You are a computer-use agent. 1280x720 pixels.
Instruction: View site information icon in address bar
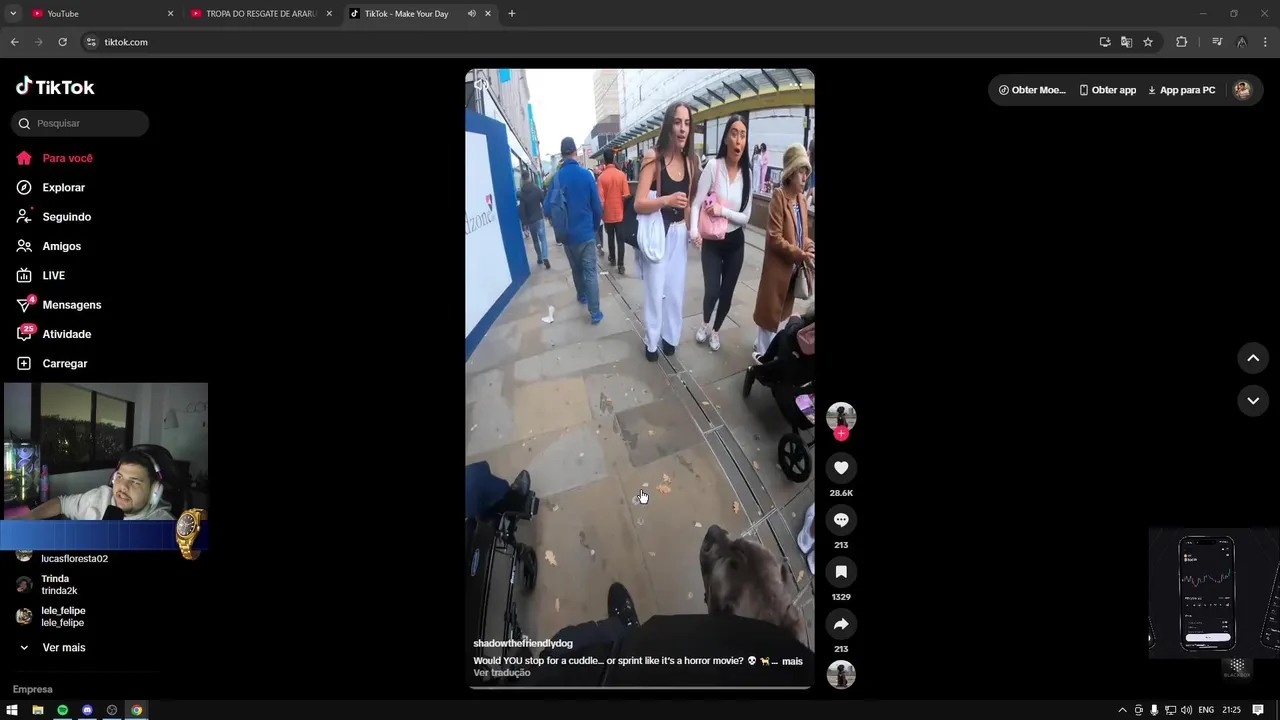[91, 42]
